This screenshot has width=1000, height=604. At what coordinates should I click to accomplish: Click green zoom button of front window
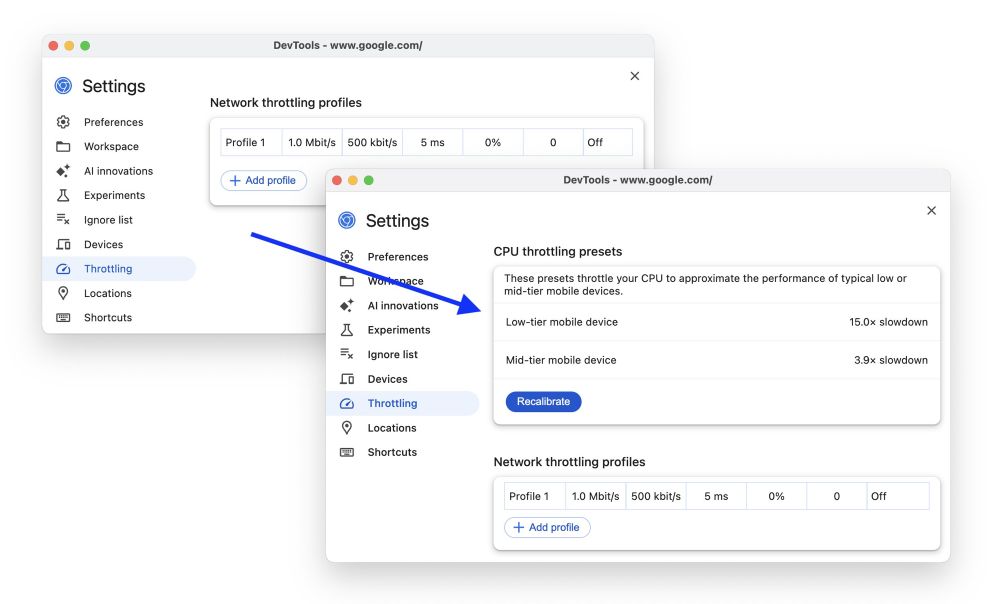tap(369, 180)
